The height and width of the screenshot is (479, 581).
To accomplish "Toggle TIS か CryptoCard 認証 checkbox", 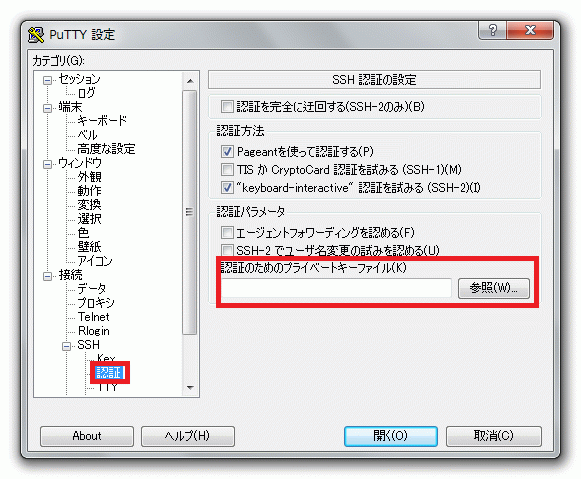I will pos(227,169).
